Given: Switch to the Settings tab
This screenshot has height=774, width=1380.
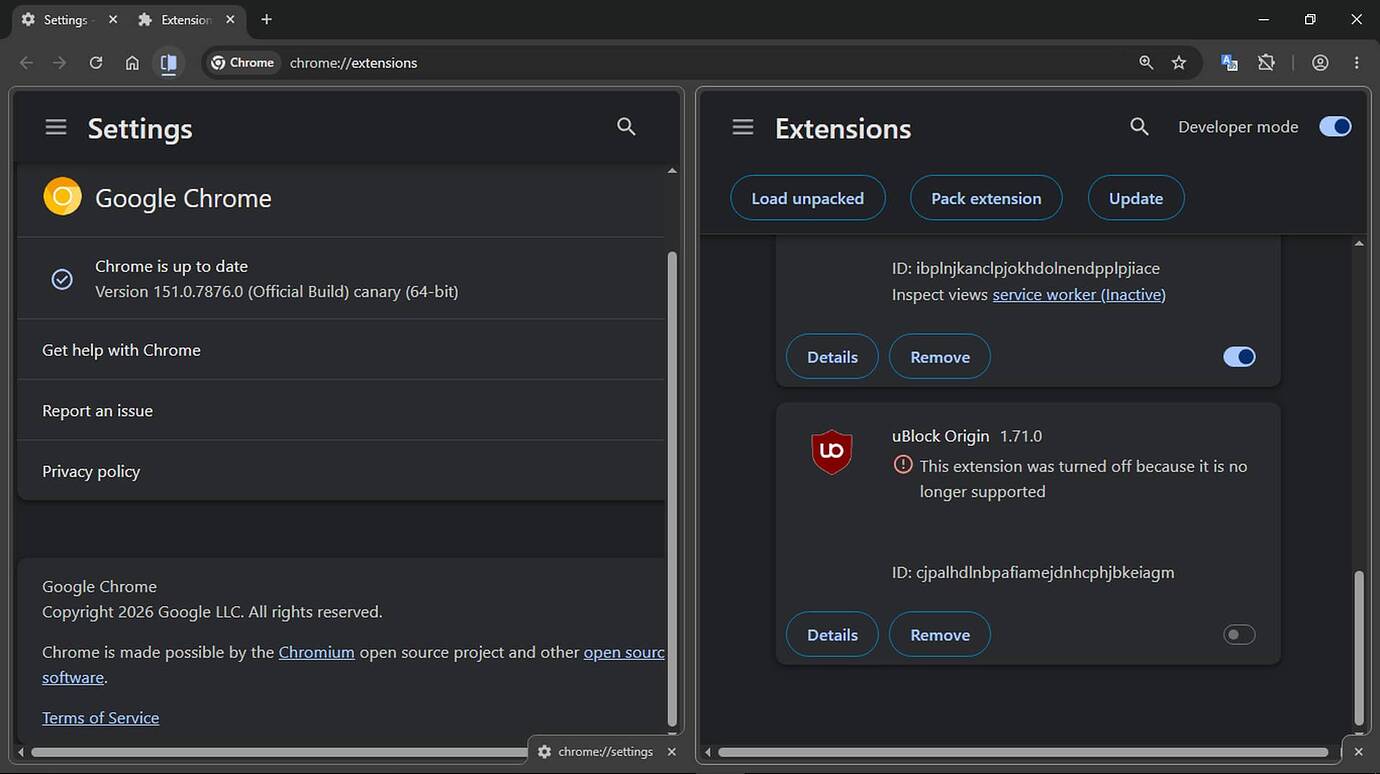Looking at the screenshot, I should 66,19.
